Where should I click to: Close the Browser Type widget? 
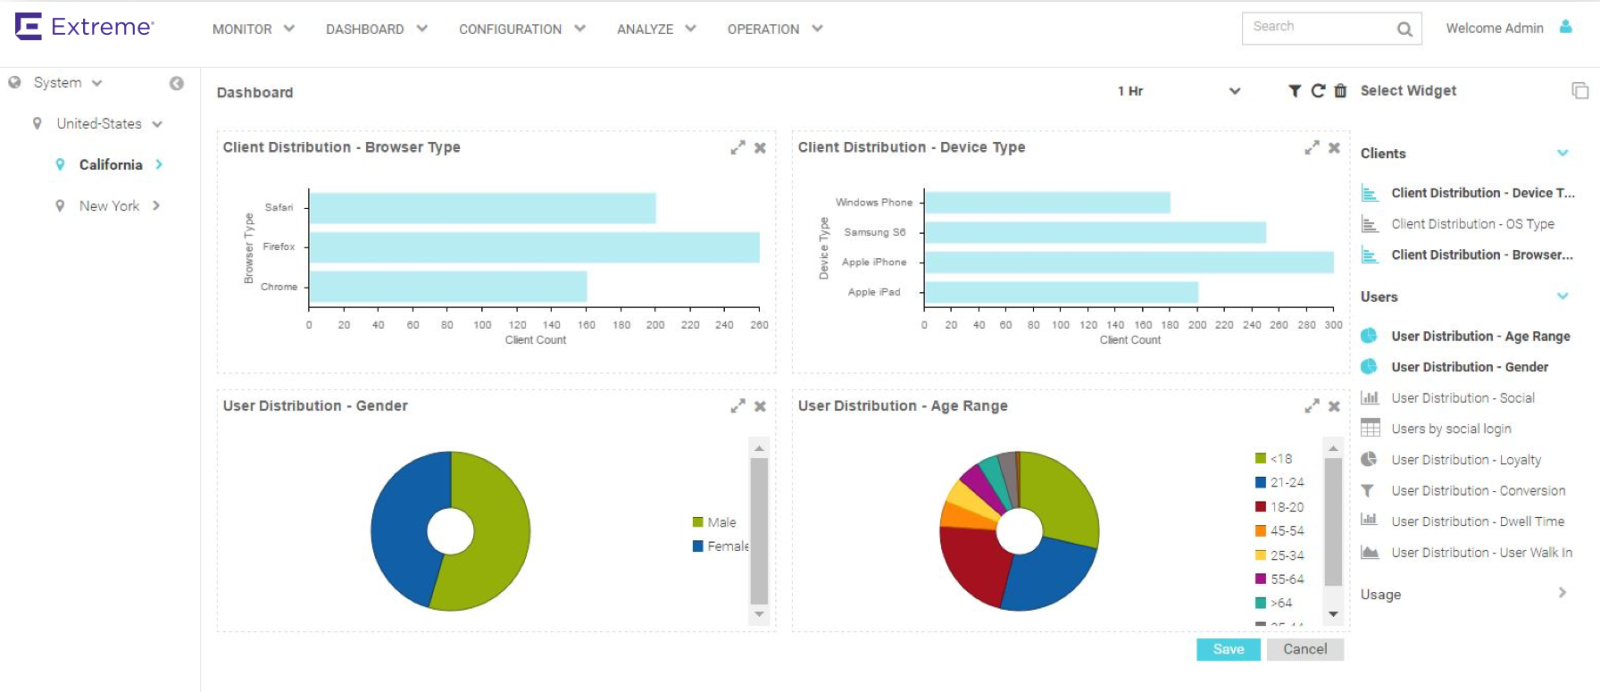click(x=760, y=148)
